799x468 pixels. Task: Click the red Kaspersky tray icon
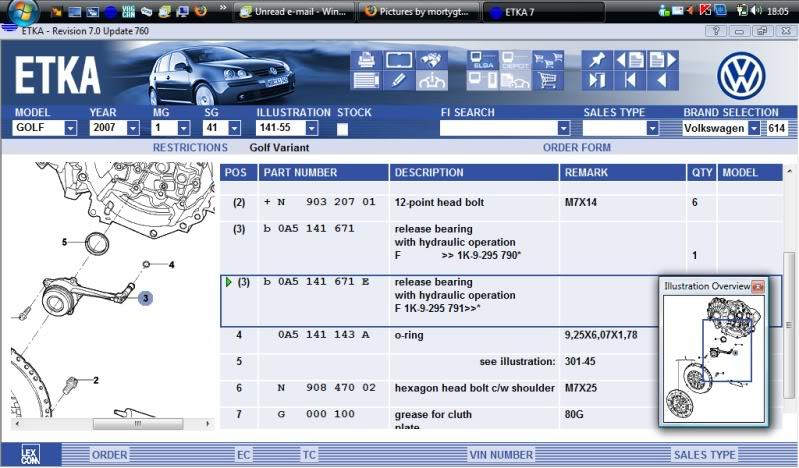click(706, 10)
